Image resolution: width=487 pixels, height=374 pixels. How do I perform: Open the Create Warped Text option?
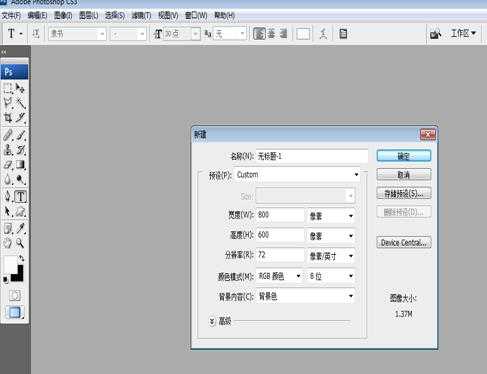[323, 34]
